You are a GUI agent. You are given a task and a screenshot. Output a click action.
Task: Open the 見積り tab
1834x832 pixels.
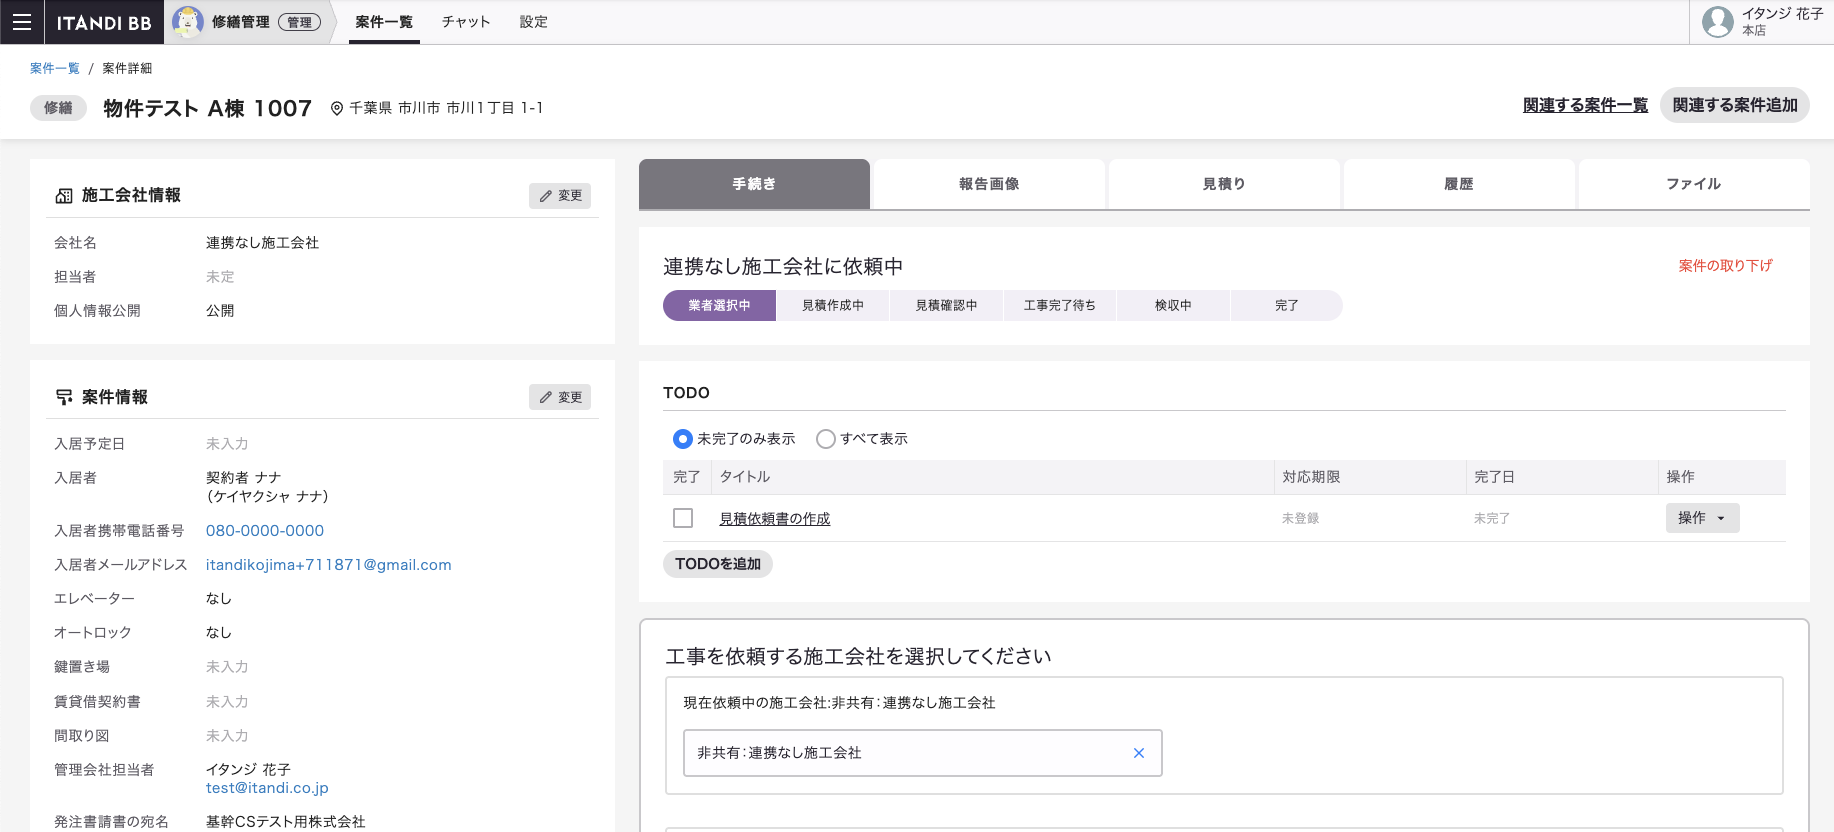1224,184
